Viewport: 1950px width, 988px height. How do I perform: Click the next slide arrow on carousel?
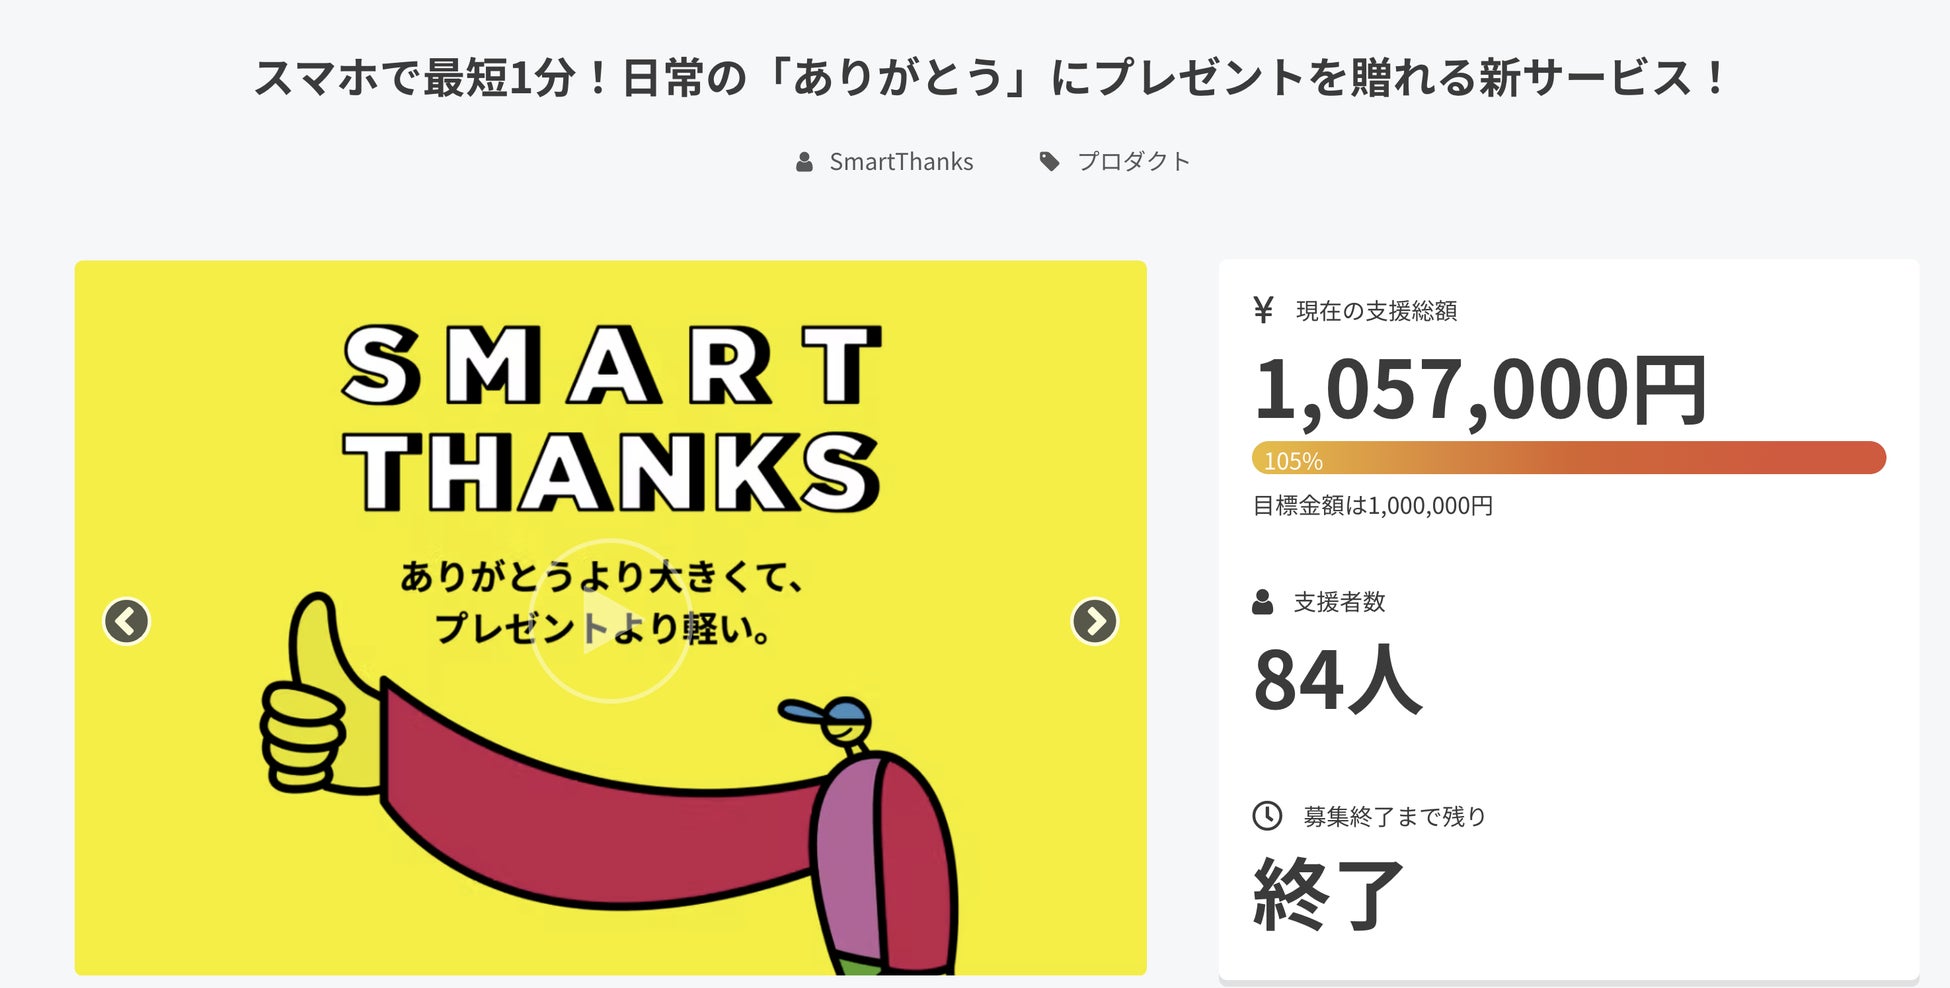(x=1094, y=621)
